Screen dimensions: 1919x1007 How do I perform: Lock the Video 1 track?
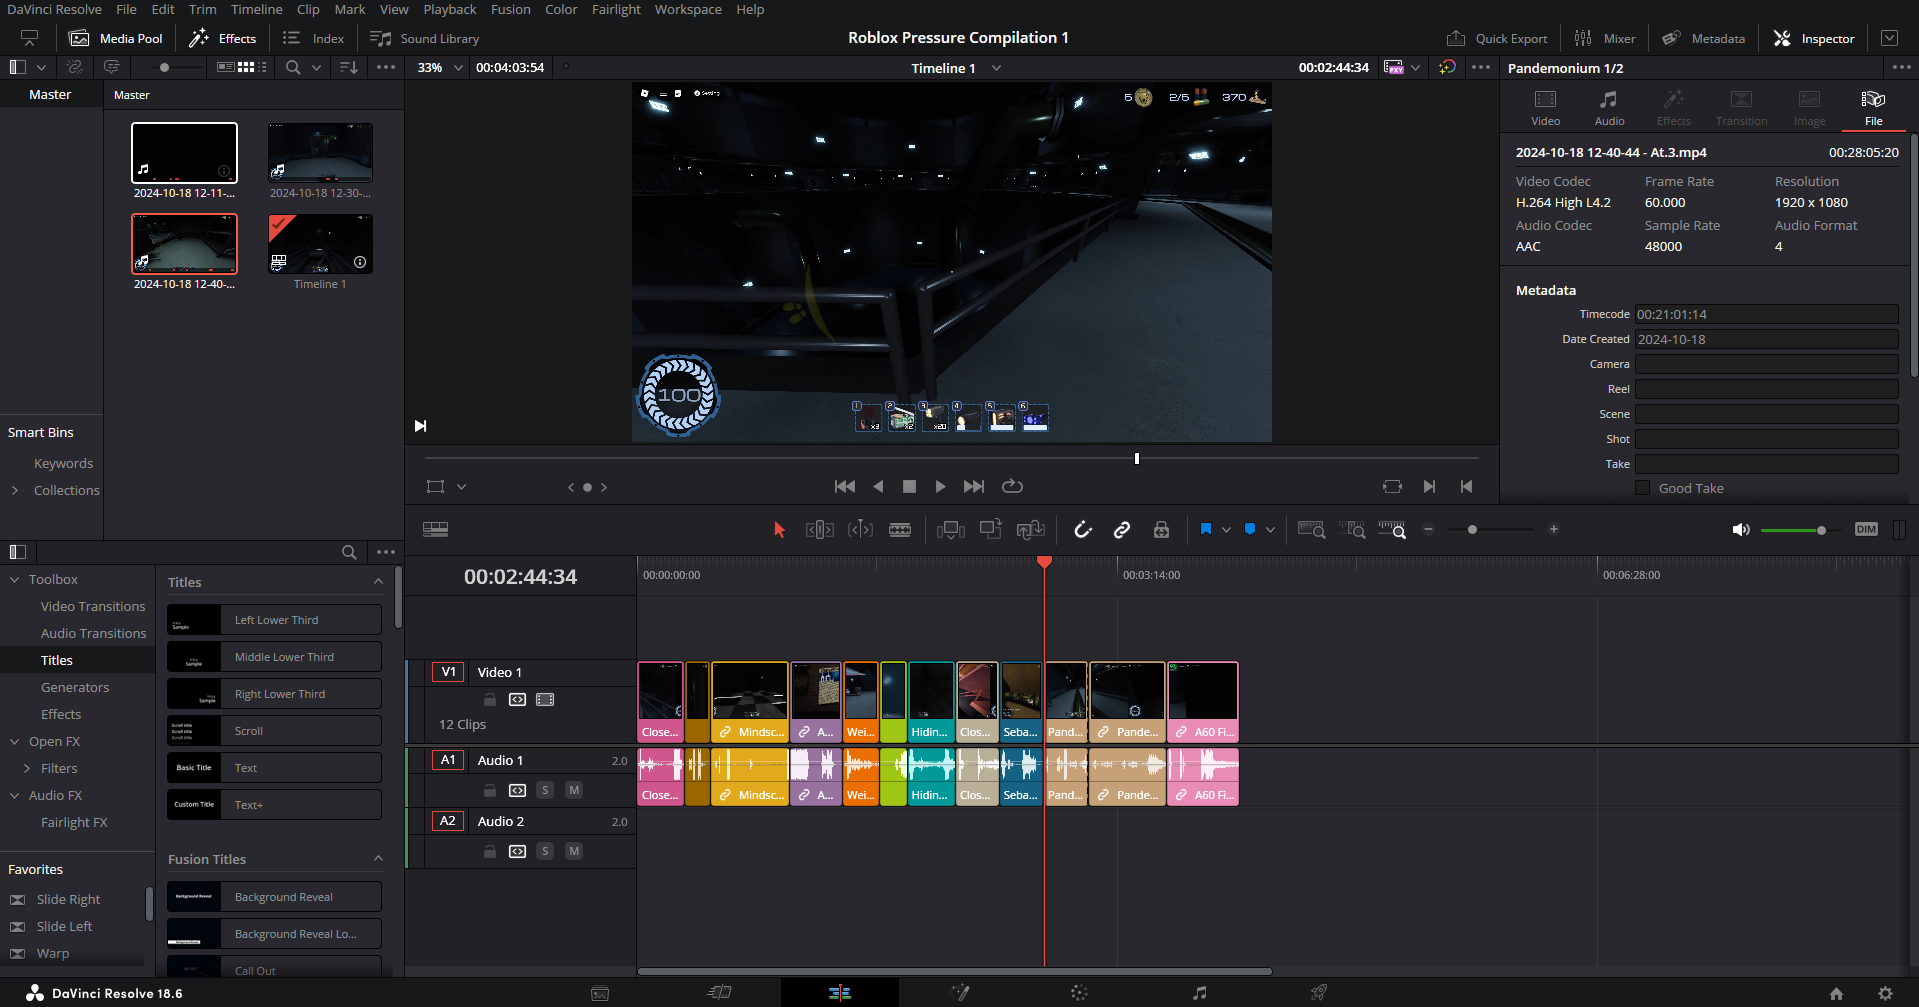490,700
